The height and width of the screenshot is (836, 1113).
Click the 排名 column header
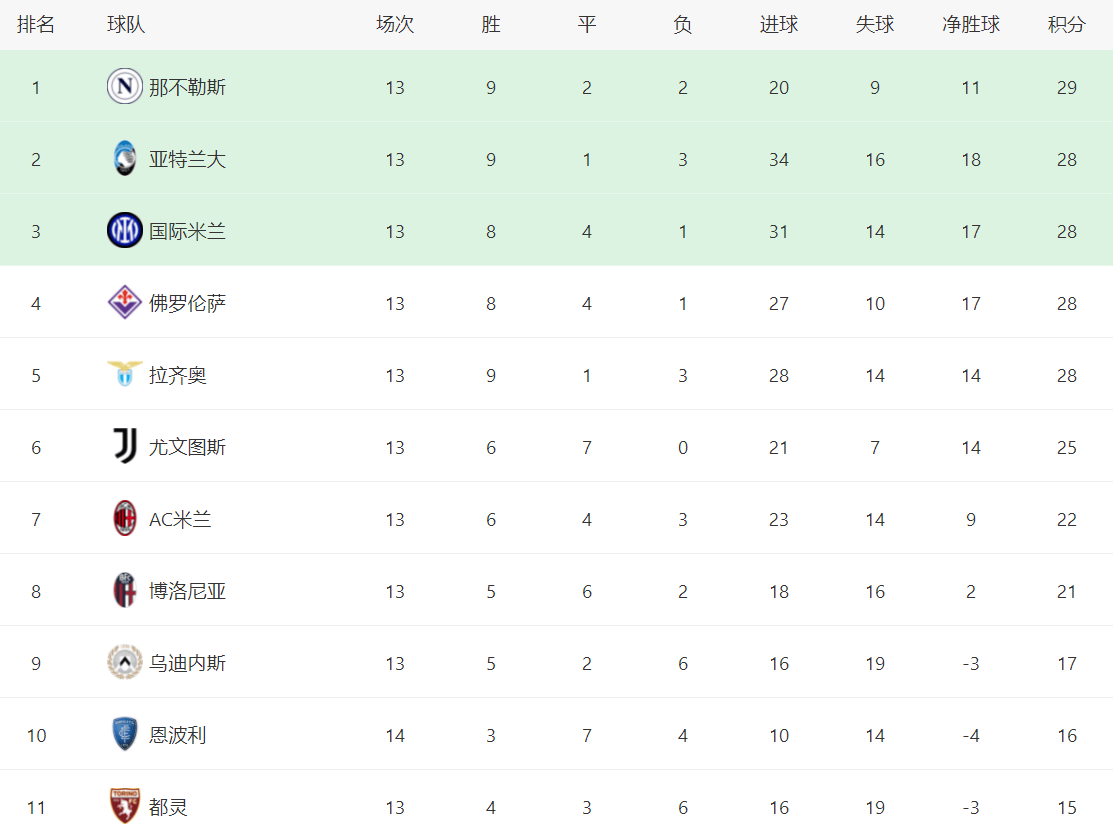click(x=36, y=25)
